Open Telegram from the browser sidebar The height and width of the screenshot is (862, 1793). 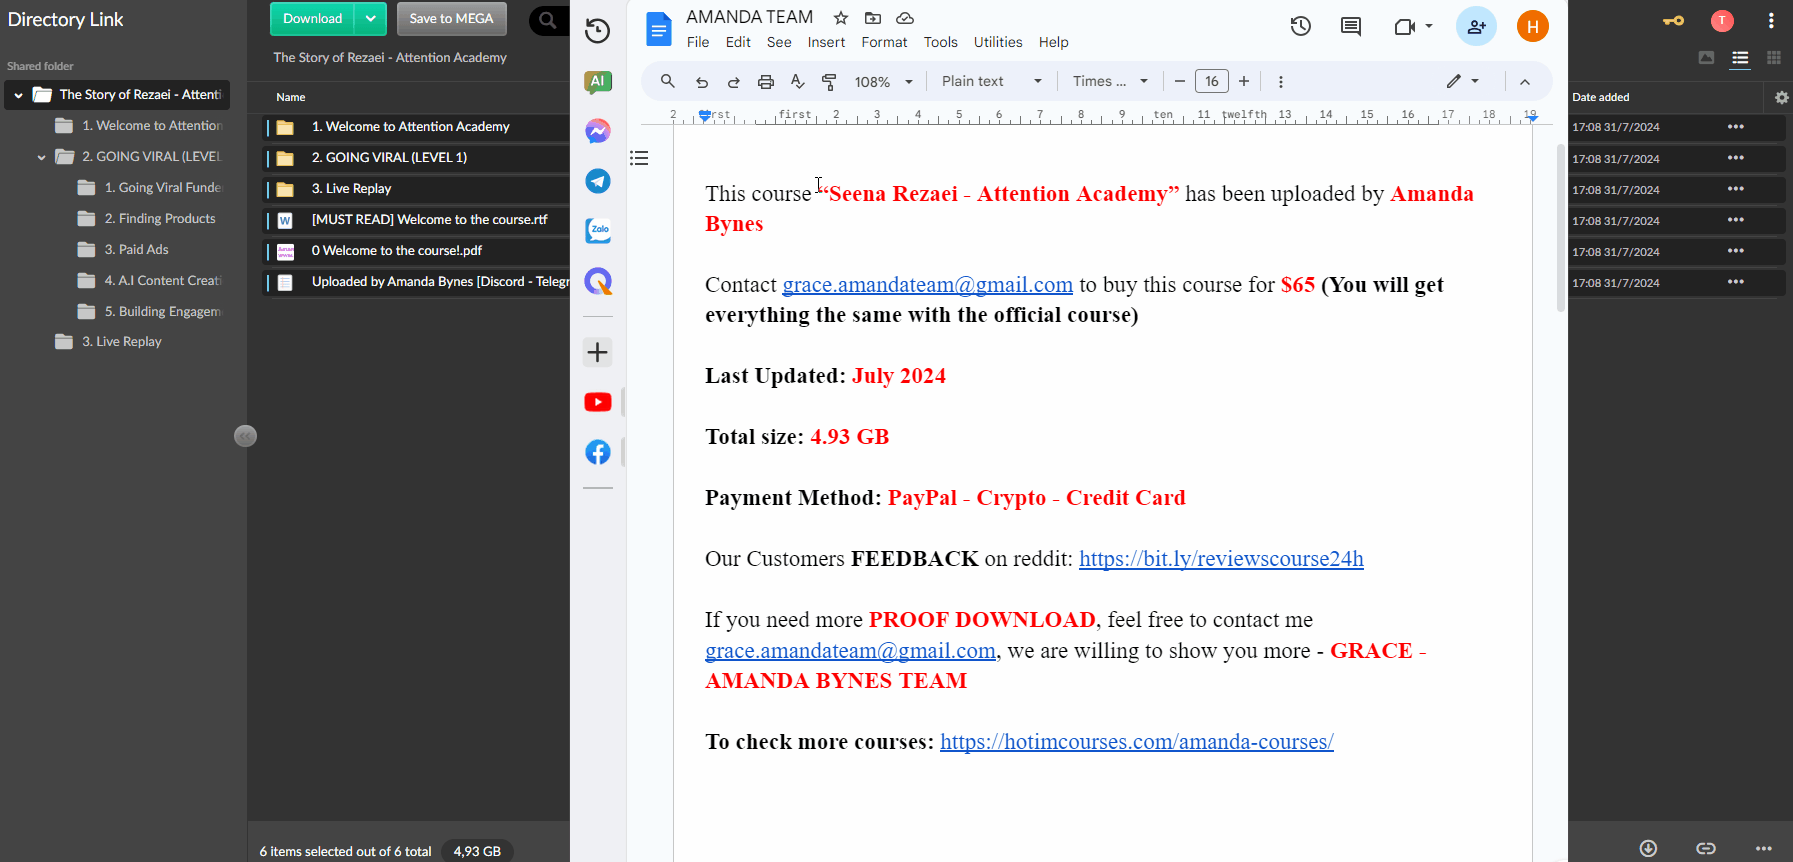coord(598,181)
